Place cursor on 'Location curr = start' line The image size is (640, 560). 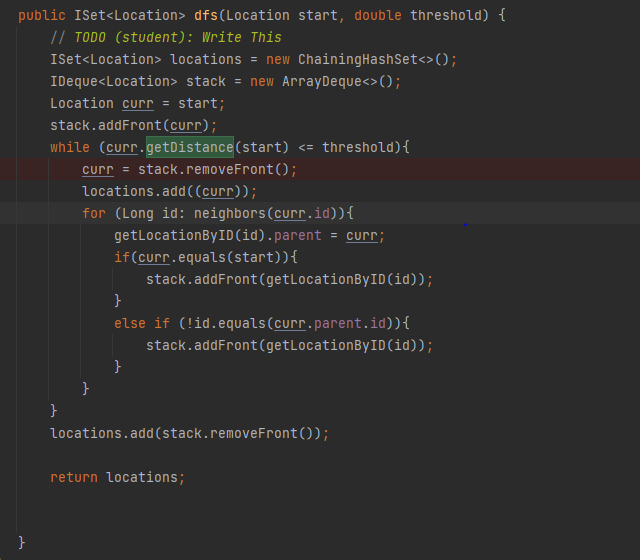[138, 104]
